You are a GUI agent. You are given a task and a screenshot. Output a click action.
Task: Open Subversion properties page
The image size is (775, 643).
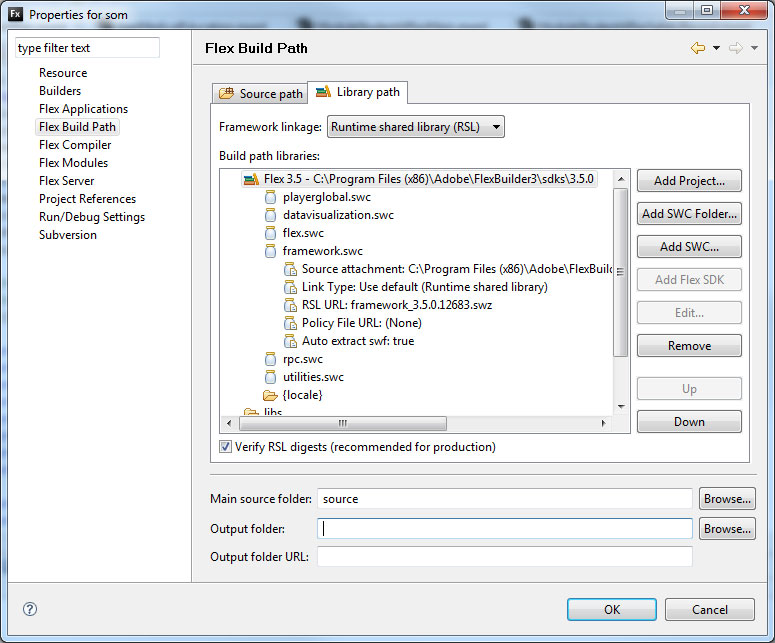pos(68,235)
